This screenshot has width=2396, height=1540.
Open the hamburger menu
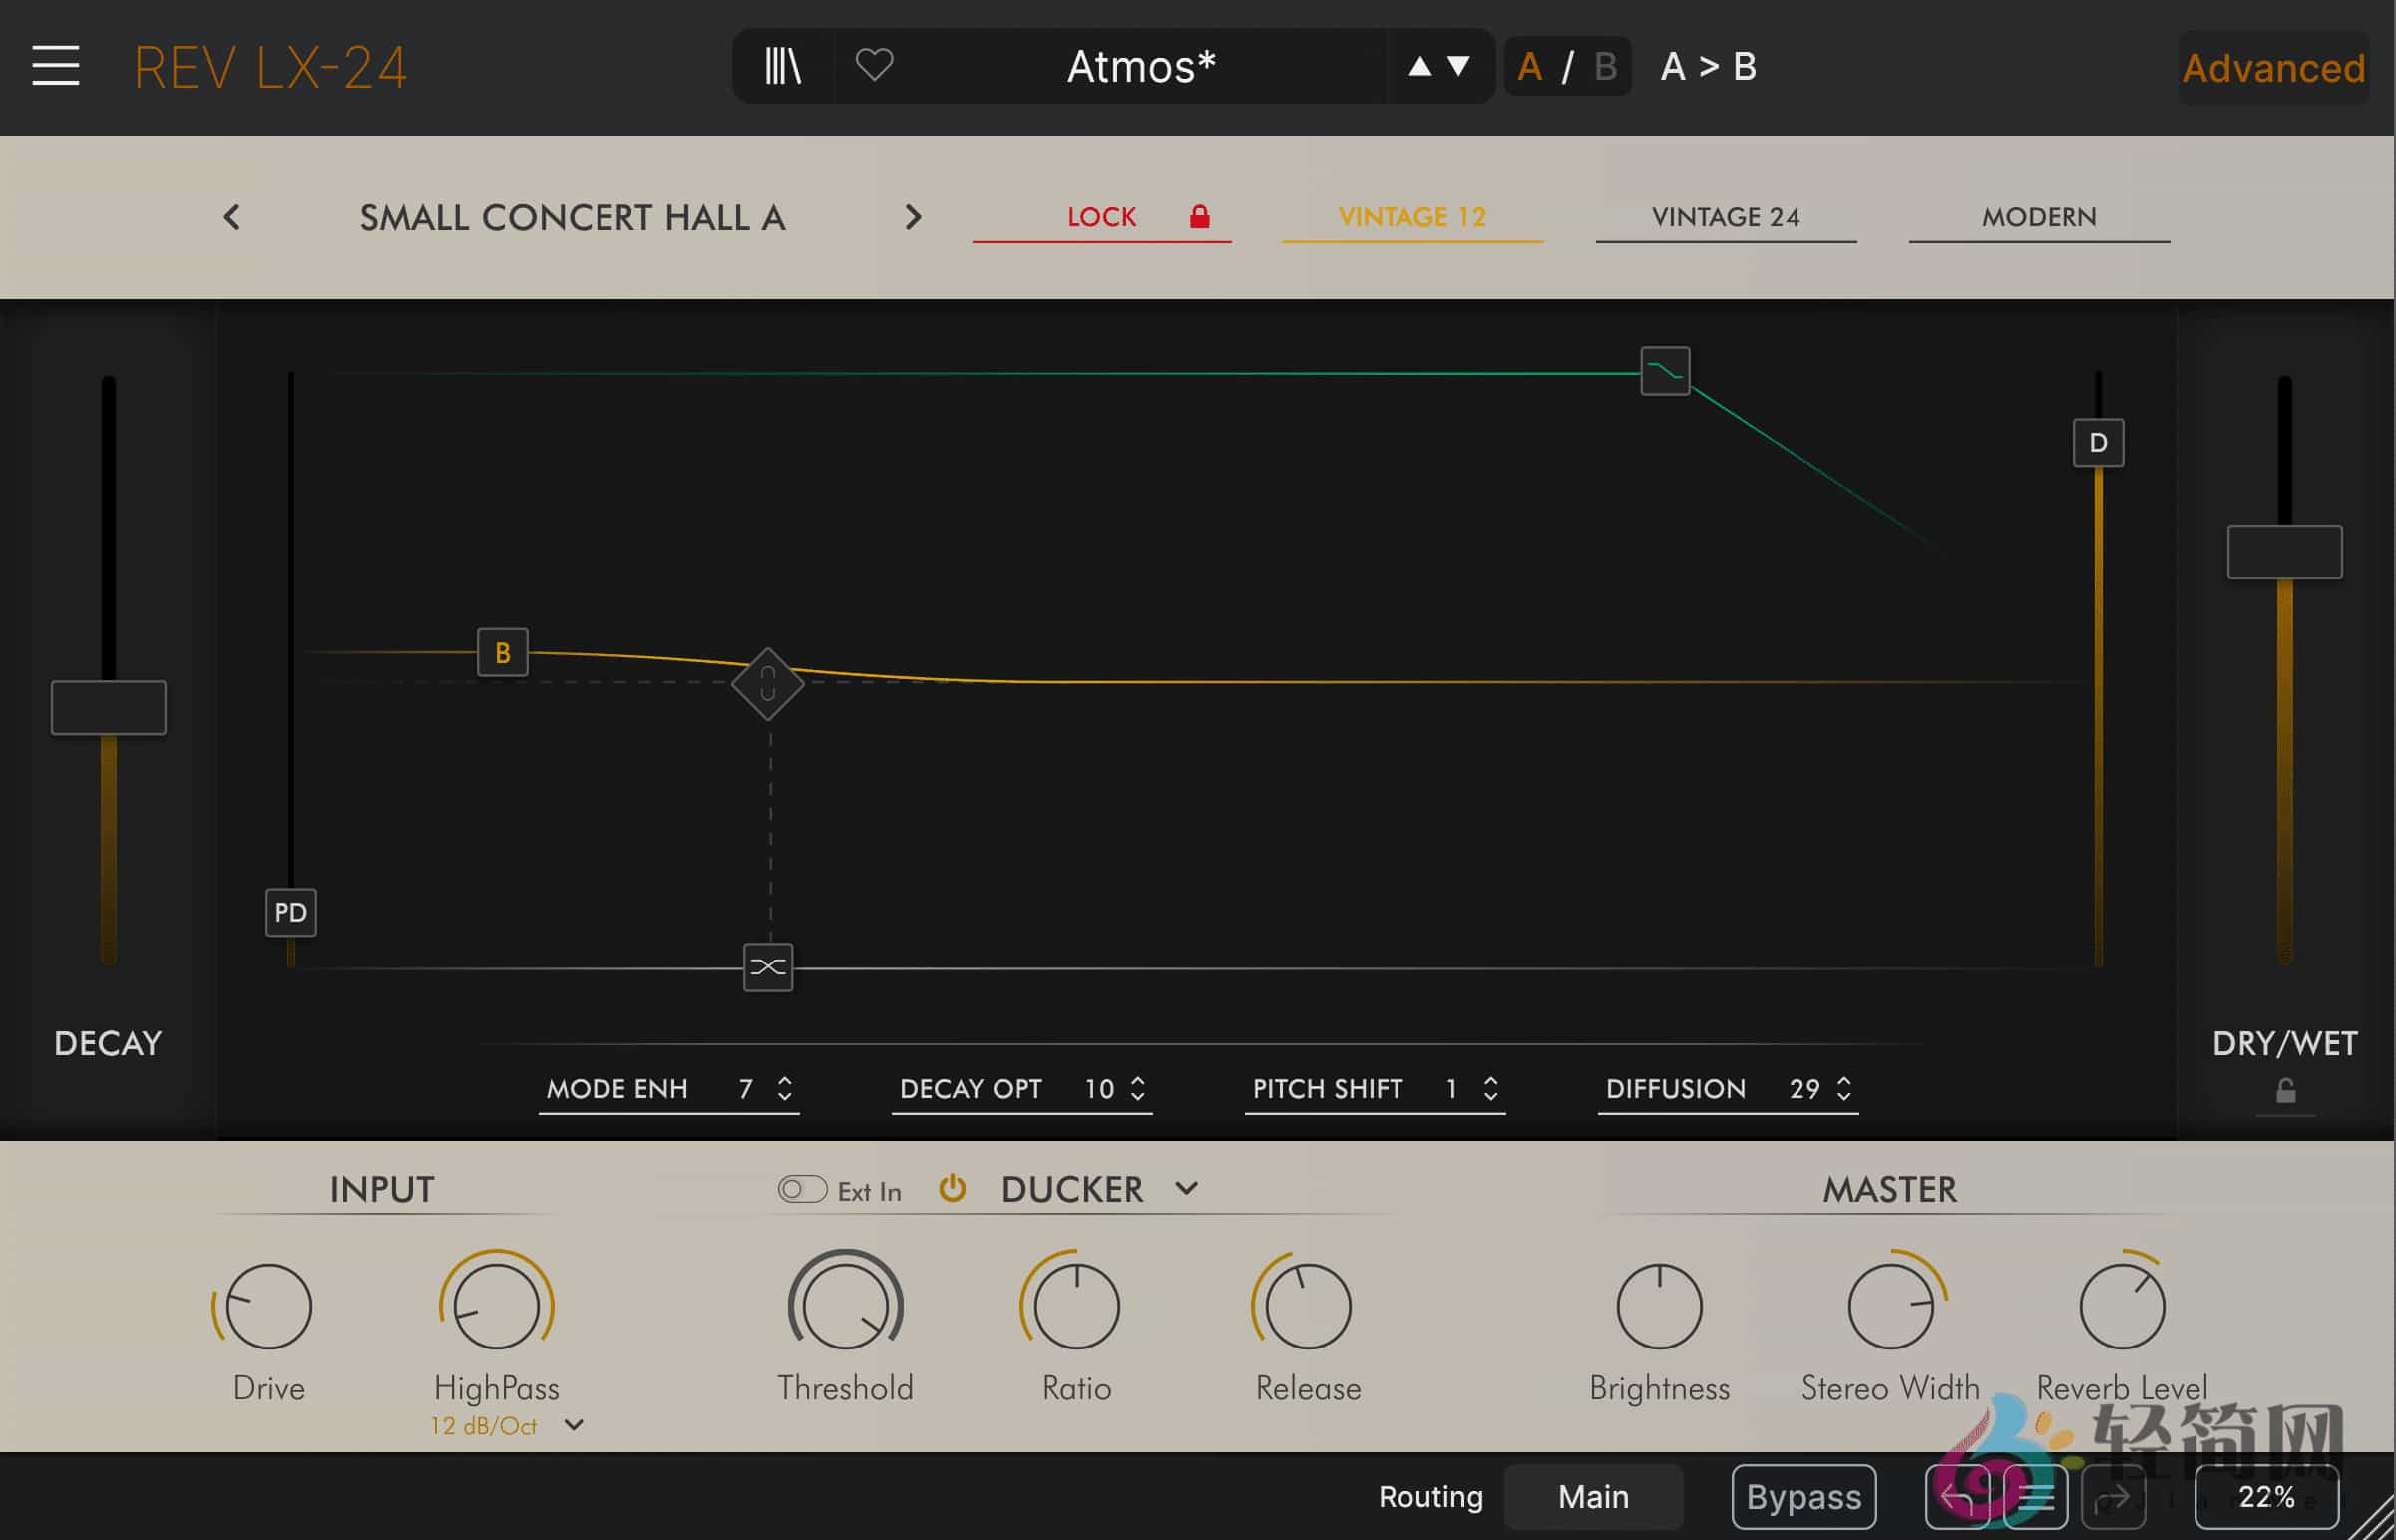pyautogui.click(x=56, y=64)
